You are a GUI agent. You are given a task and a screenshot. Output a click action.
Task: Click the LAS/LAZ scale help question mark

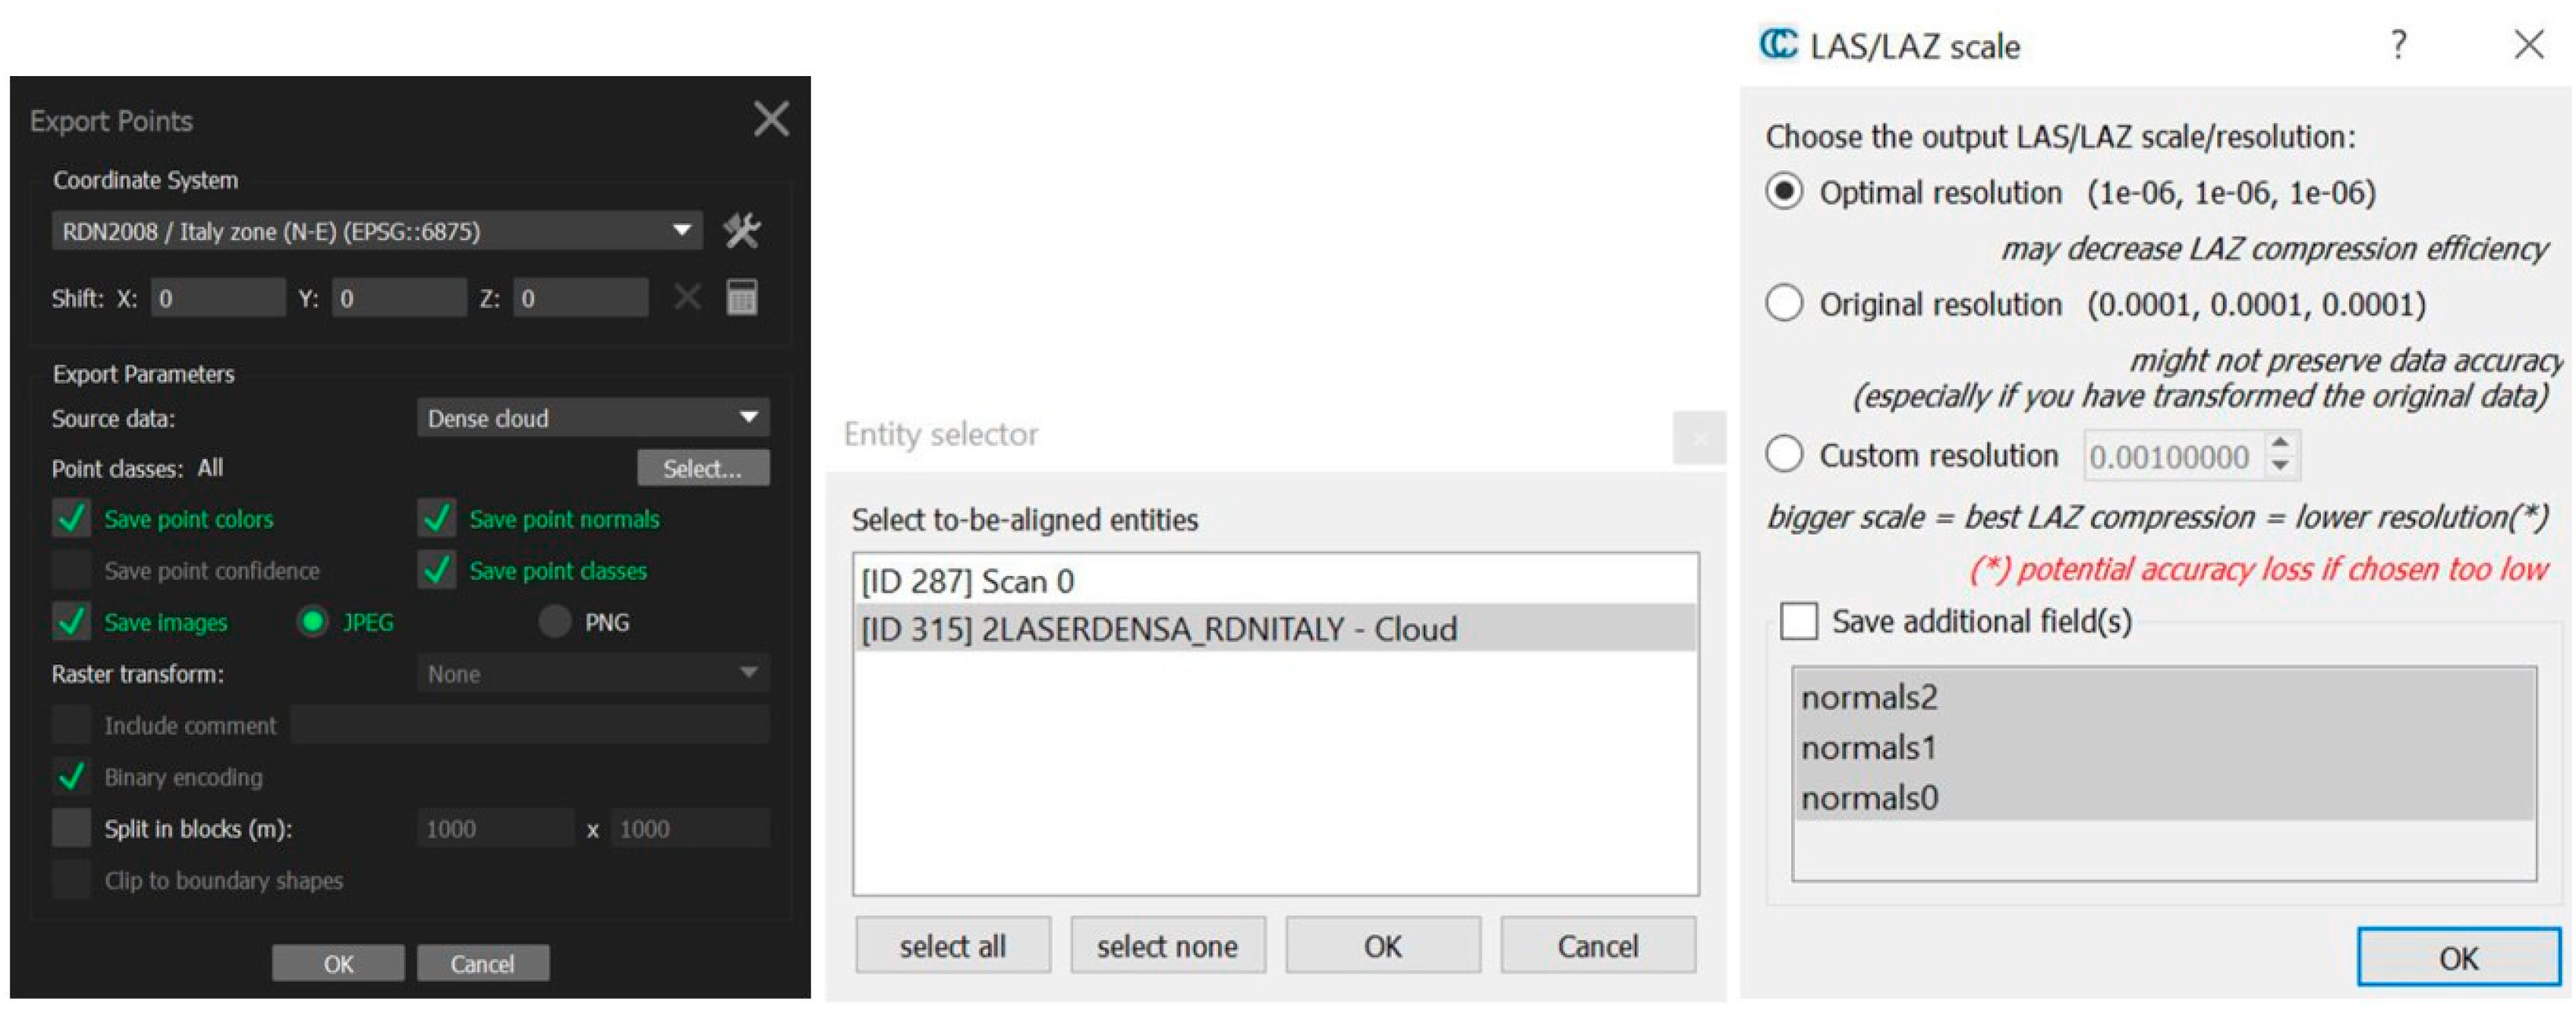click(x=2398, y=45)
